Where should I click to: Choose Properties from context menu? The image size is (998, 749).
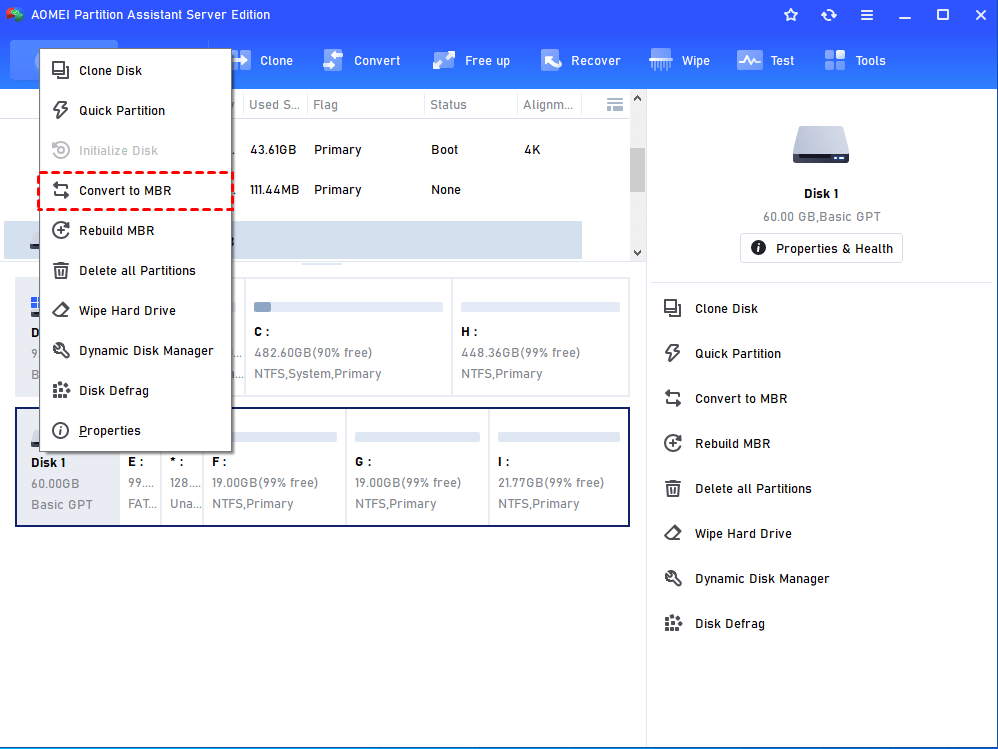pyautogui.click(x=136, y=430)
